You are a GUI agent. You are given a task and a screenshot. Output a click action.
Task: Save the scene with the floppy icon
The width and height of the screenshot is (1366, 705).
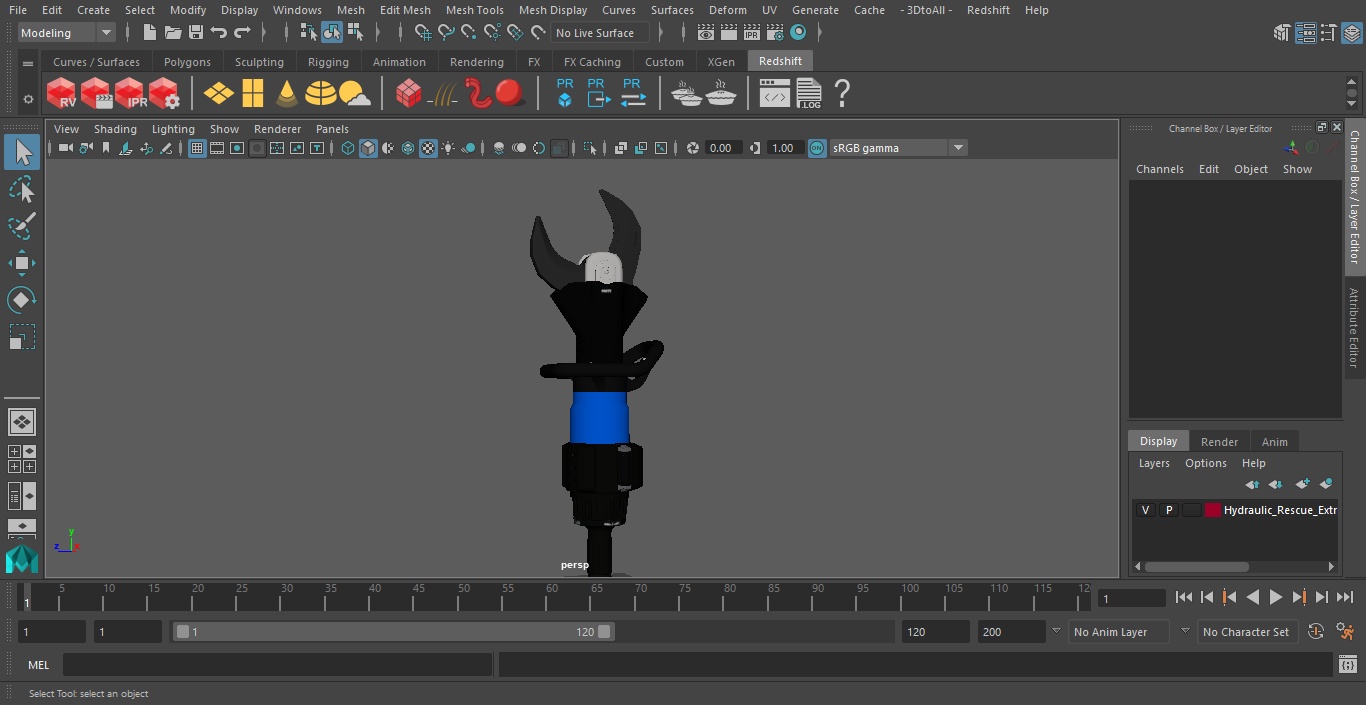point(195,33)
